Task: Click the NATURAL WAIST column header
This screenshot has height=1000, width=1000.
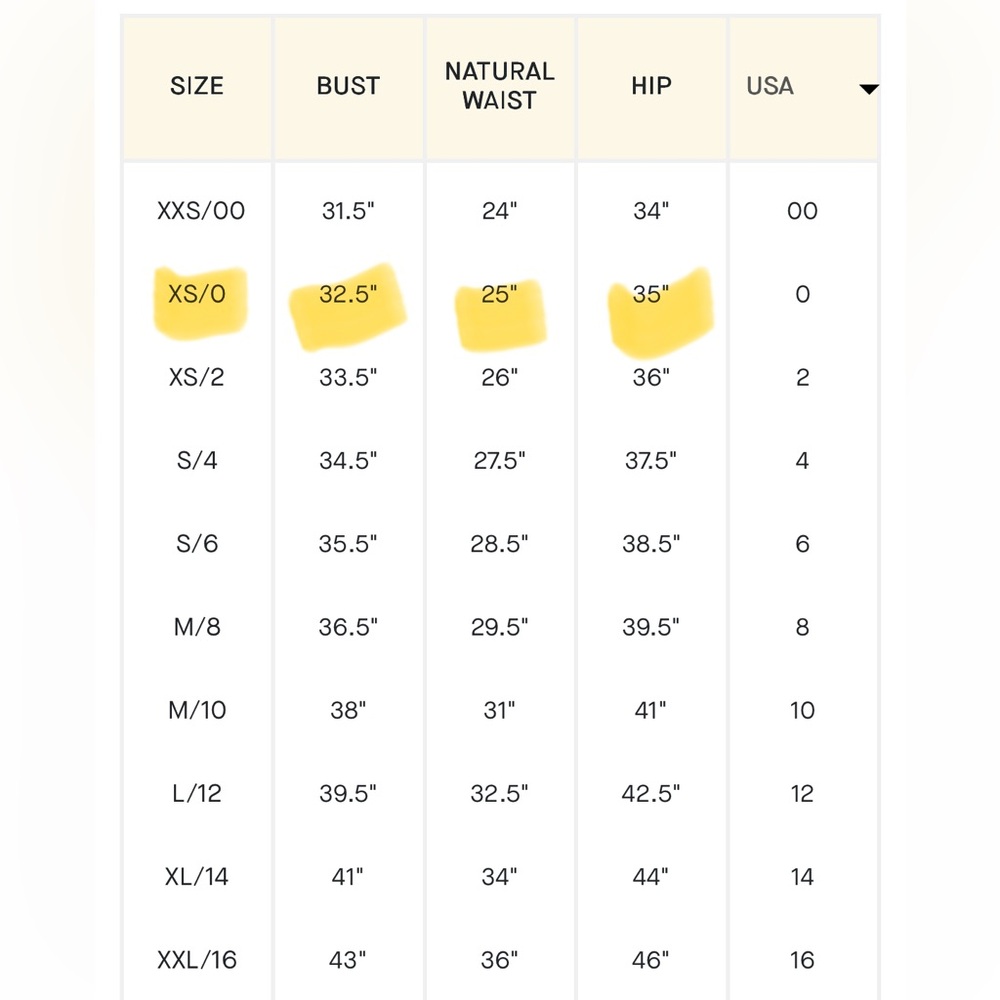Action: tap(499, 86)
